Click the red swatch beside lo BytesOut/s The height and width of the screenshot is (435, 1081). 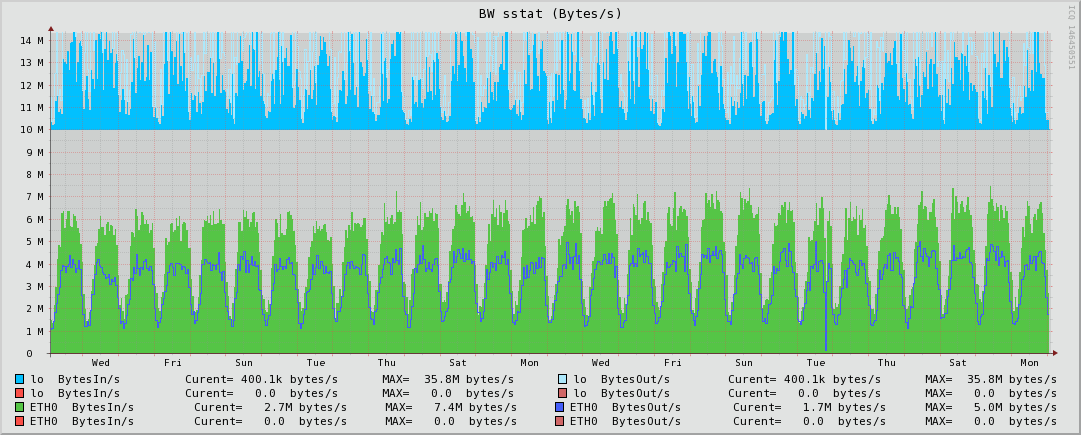562,394
